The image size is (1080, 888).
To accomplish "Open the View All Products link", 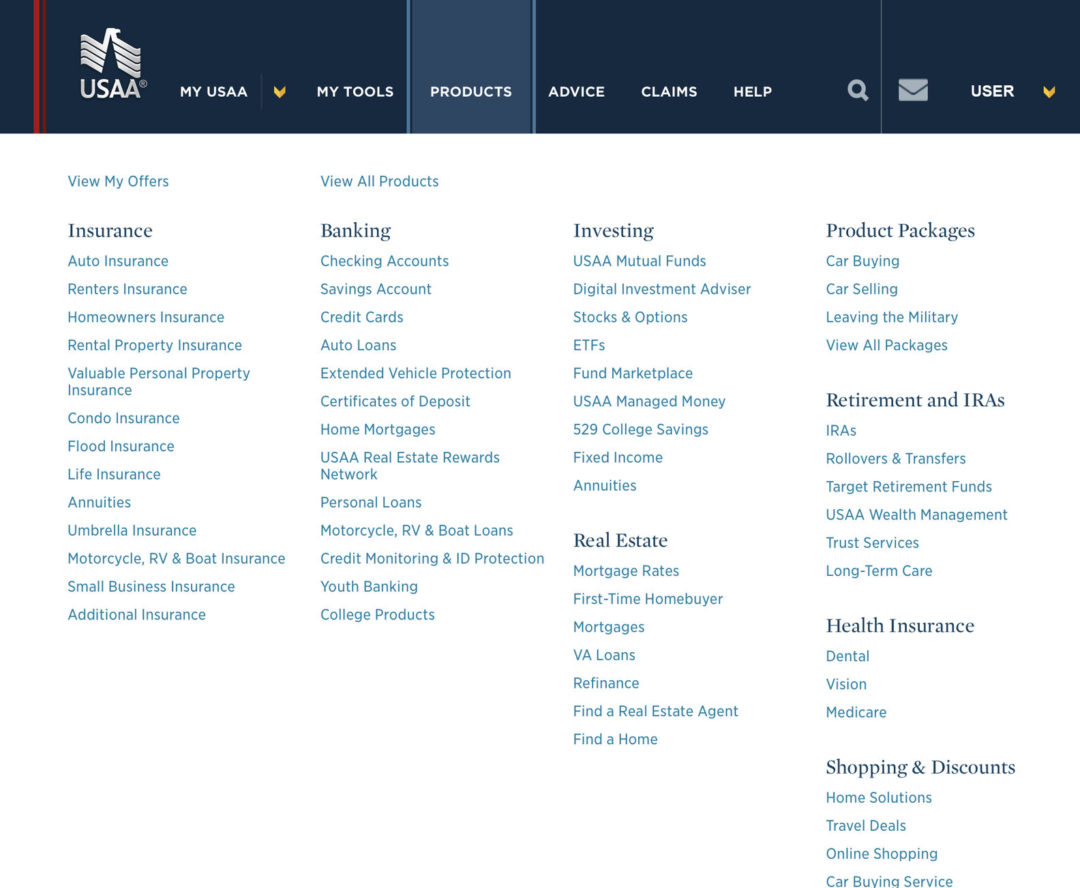I will [379, 181].
